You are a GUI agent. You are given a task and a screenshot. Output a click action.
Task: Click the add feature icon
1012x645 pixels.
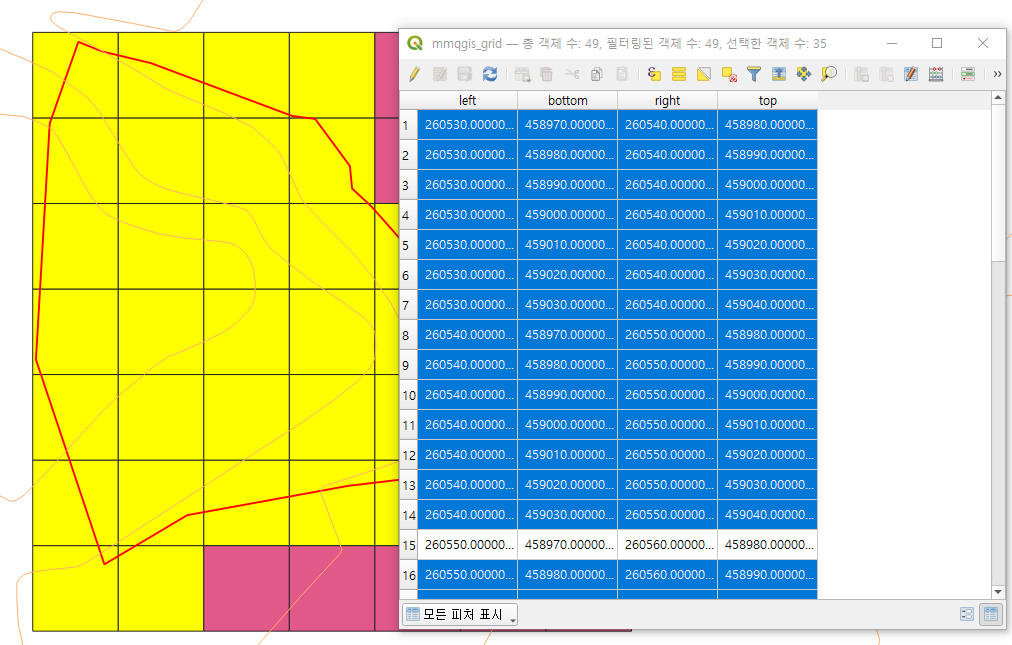522,74
